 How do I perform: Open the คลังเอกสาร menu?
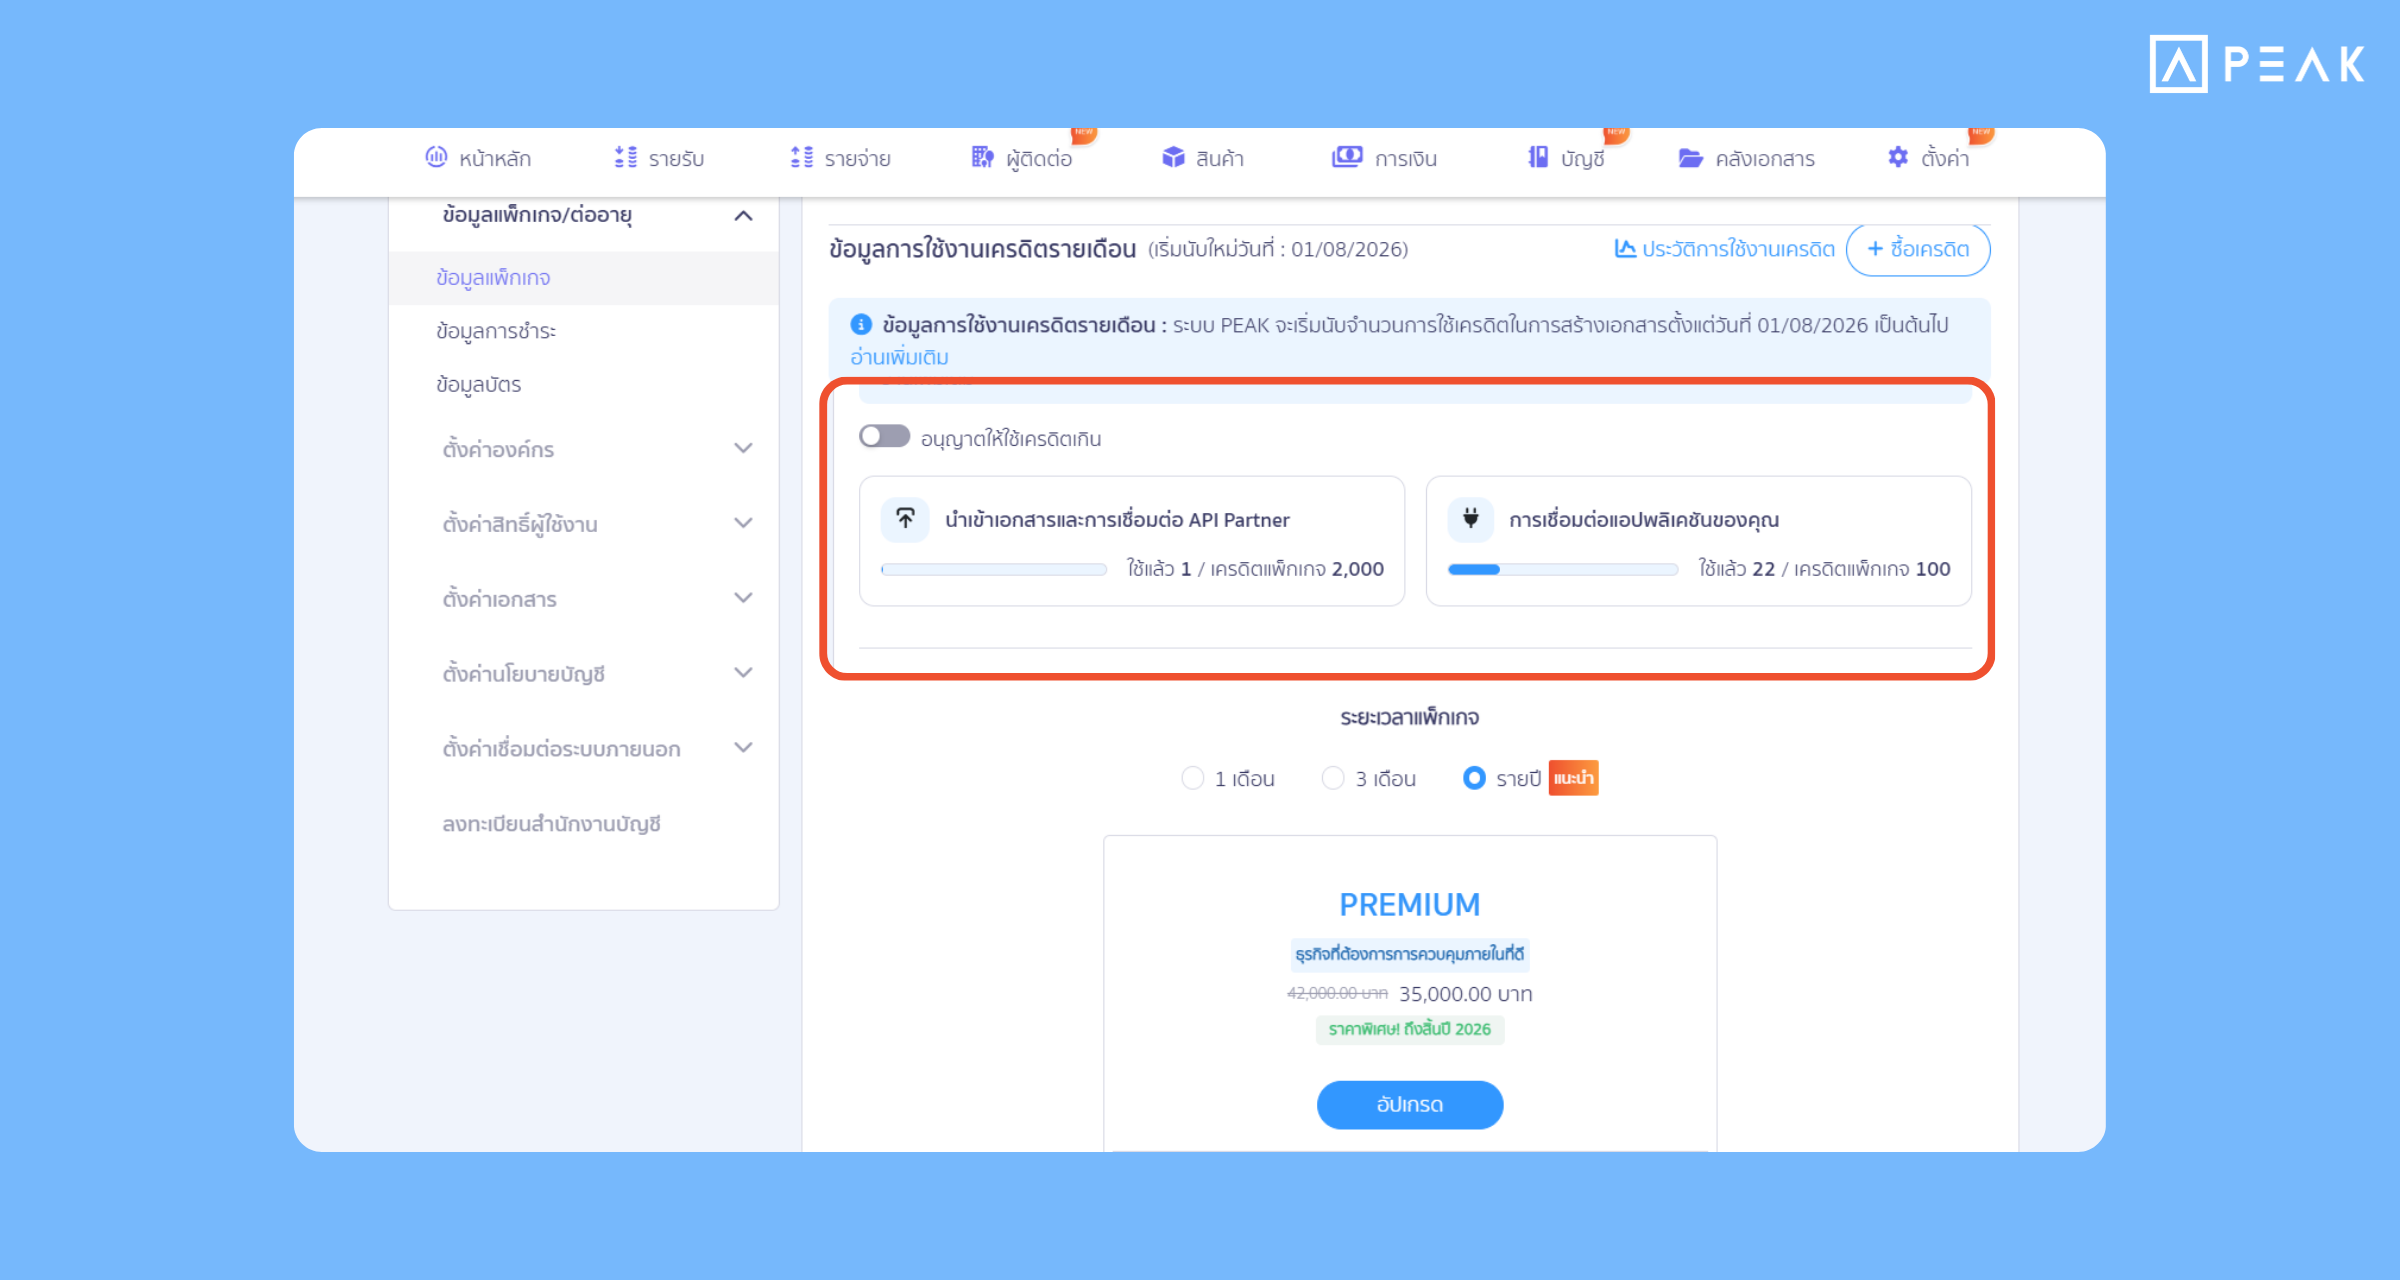(x=1746, y=158)
